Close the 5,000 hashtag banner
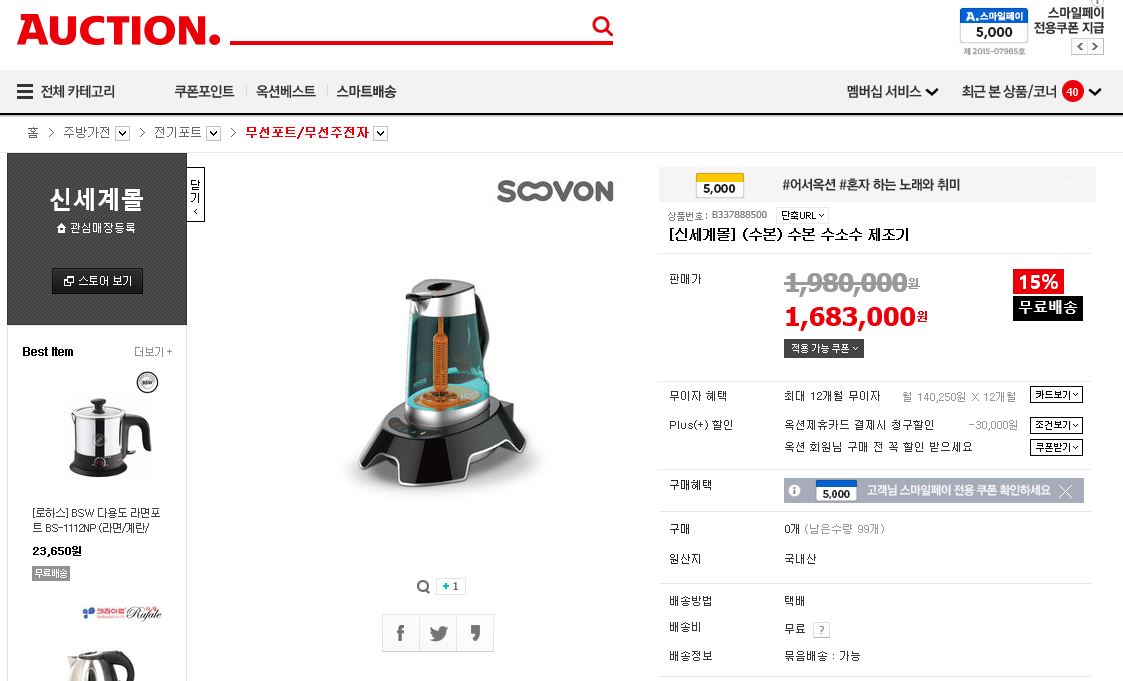Image resolution: width=1123 pixels, height=681 pixels. (x=1069, y=185)
